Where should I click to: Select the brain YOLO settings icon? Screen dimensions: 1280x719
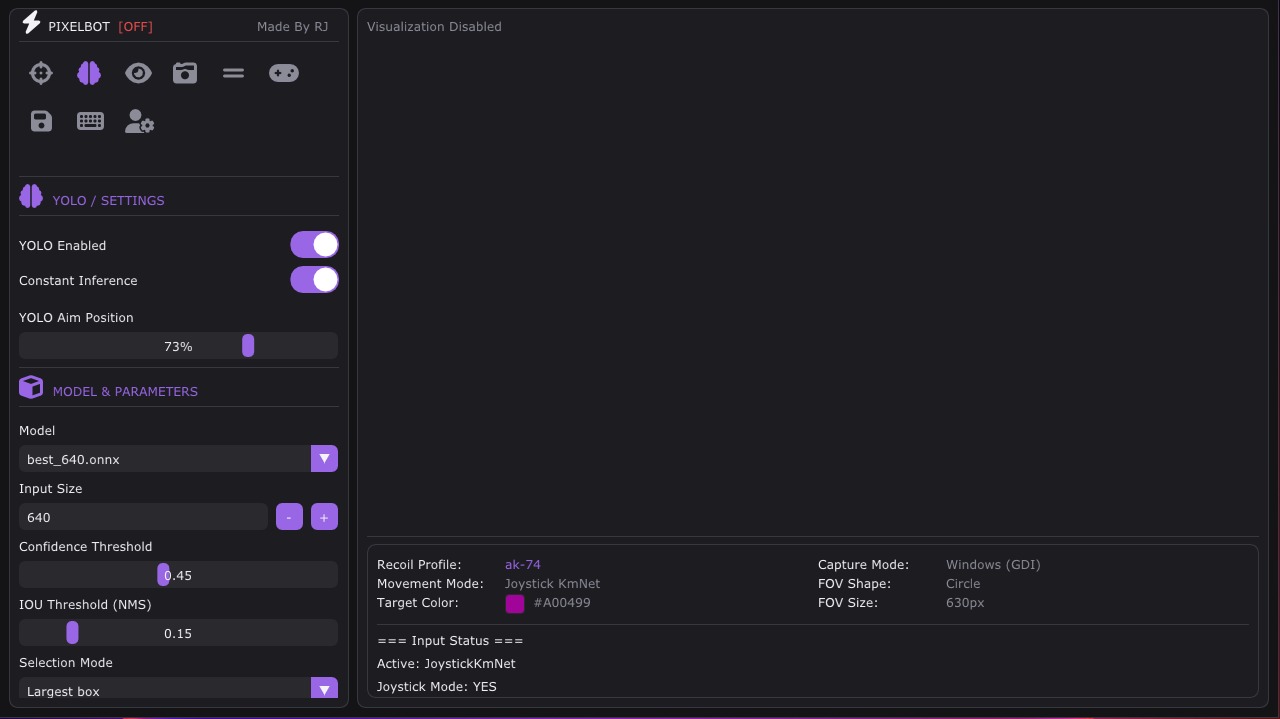(x=89, y=73)
